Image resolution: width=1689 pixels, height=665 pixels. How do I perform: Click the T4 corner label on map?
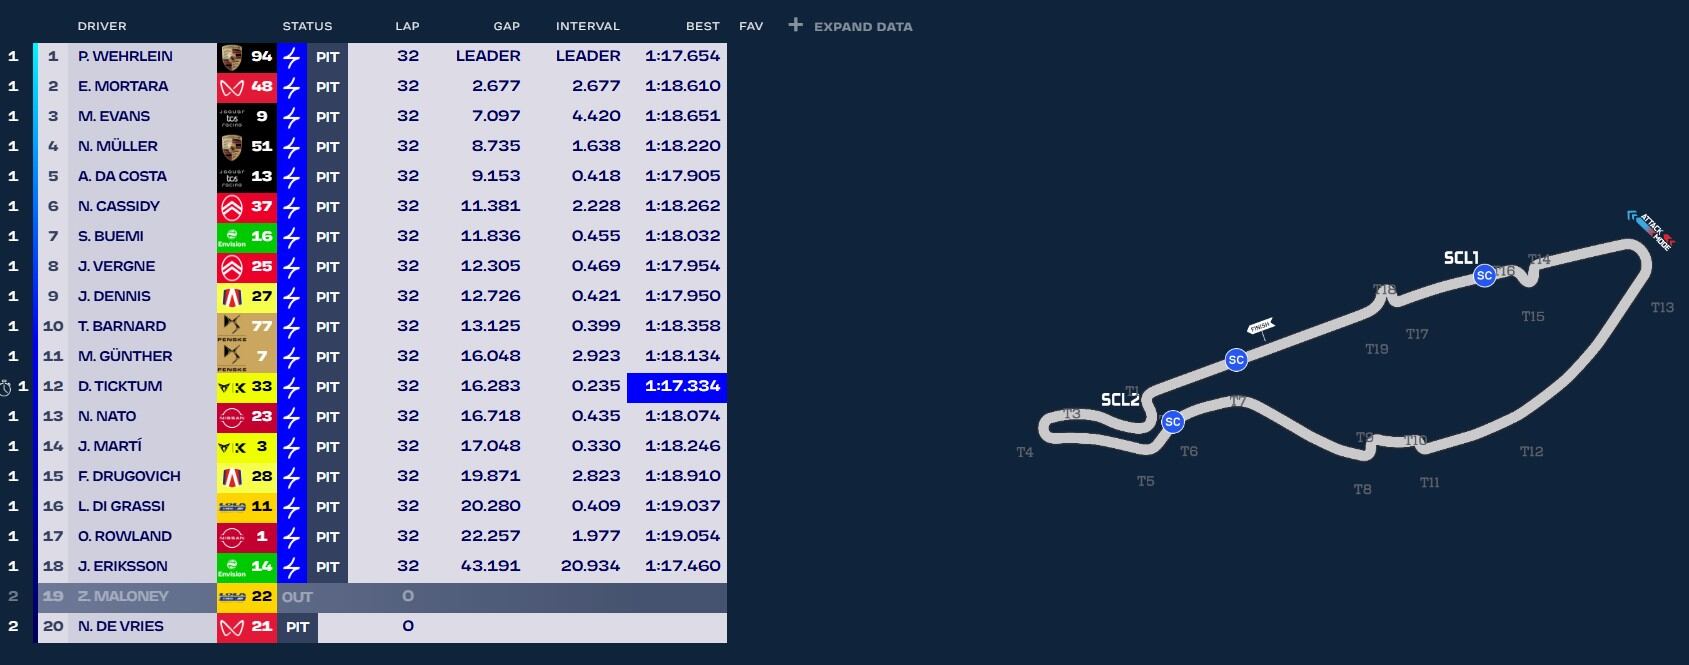(1025, 453)
